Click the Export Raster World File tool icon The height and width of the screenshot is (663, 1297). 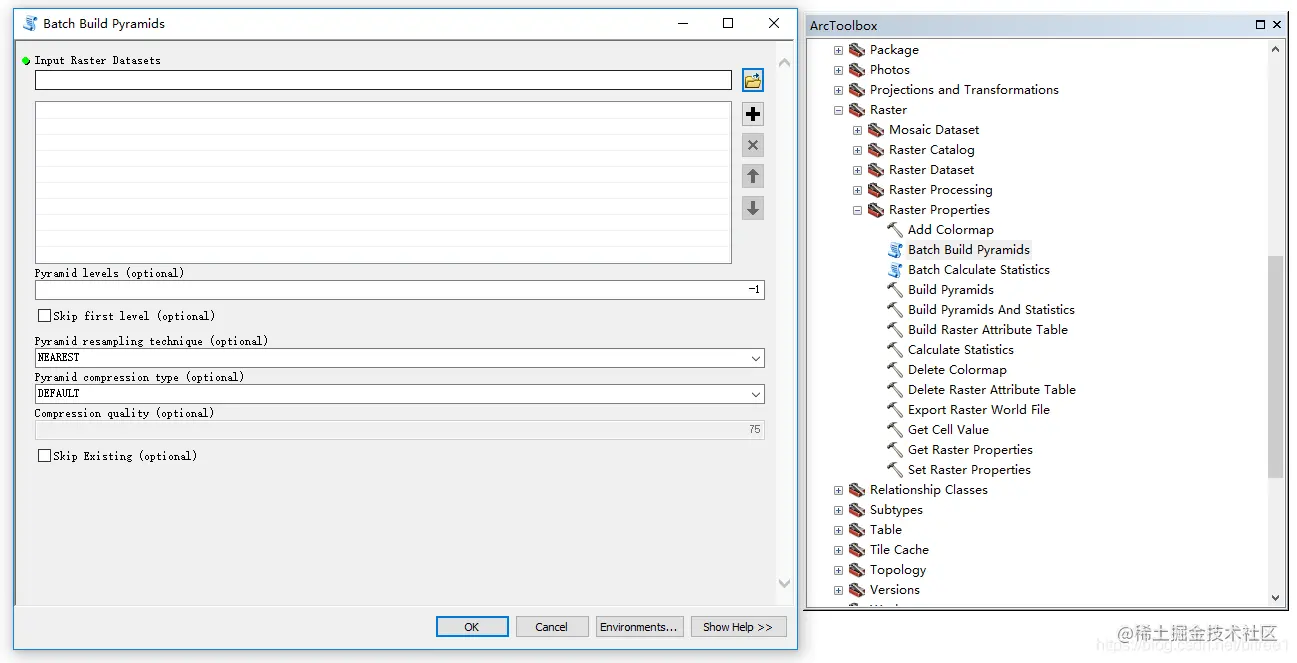895,410
